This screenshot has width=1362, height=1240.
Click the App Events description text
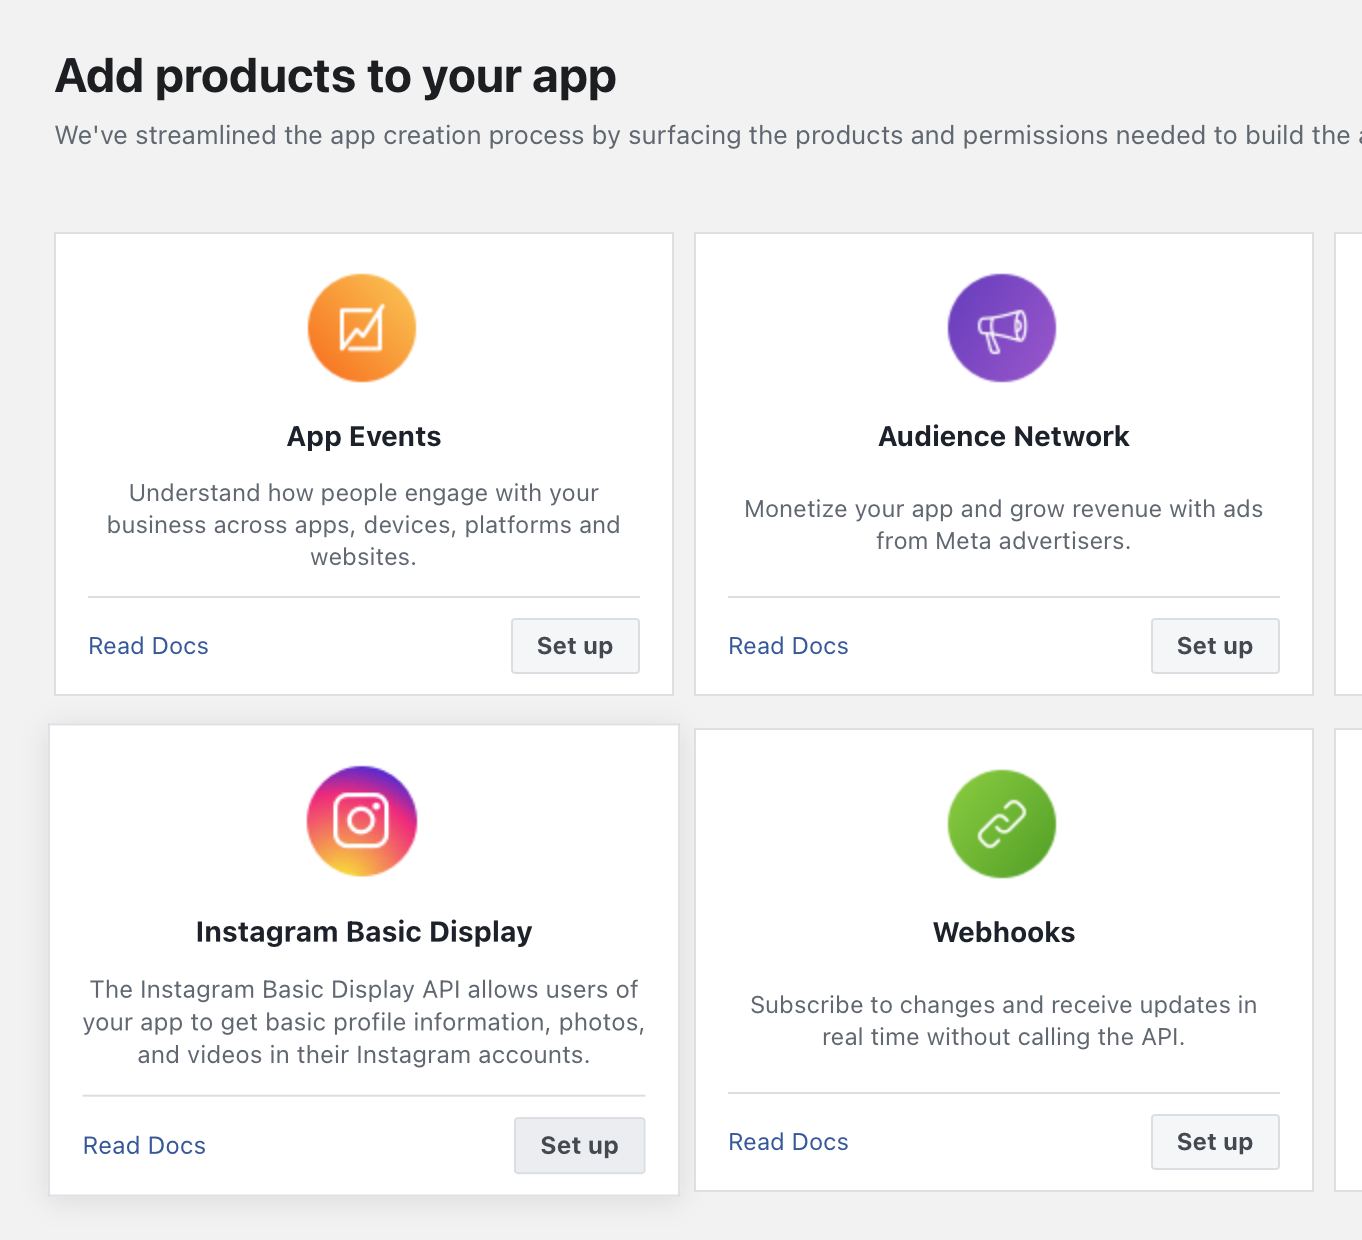(364, 525)
